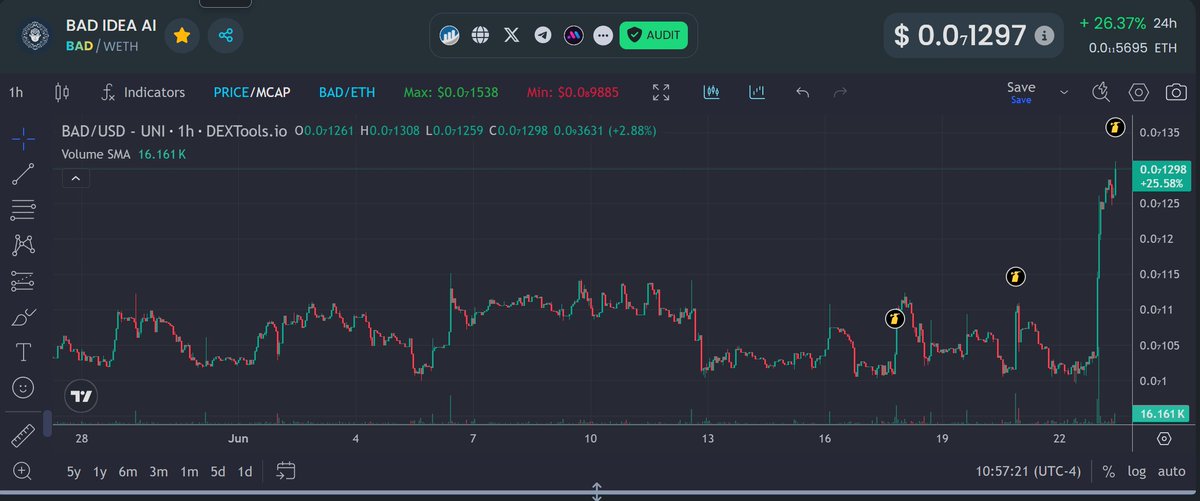Toggle BAD/ETH pair denomination
Viewport: 1200px width, 501px height.
tap(347, 92)
